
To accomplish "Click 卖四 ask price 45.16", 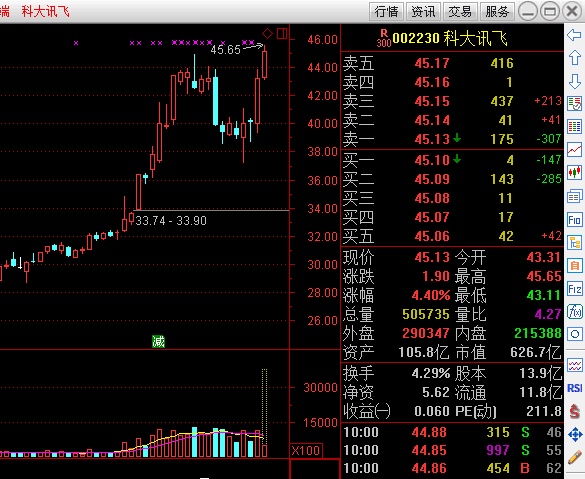I will click(432, 82).
